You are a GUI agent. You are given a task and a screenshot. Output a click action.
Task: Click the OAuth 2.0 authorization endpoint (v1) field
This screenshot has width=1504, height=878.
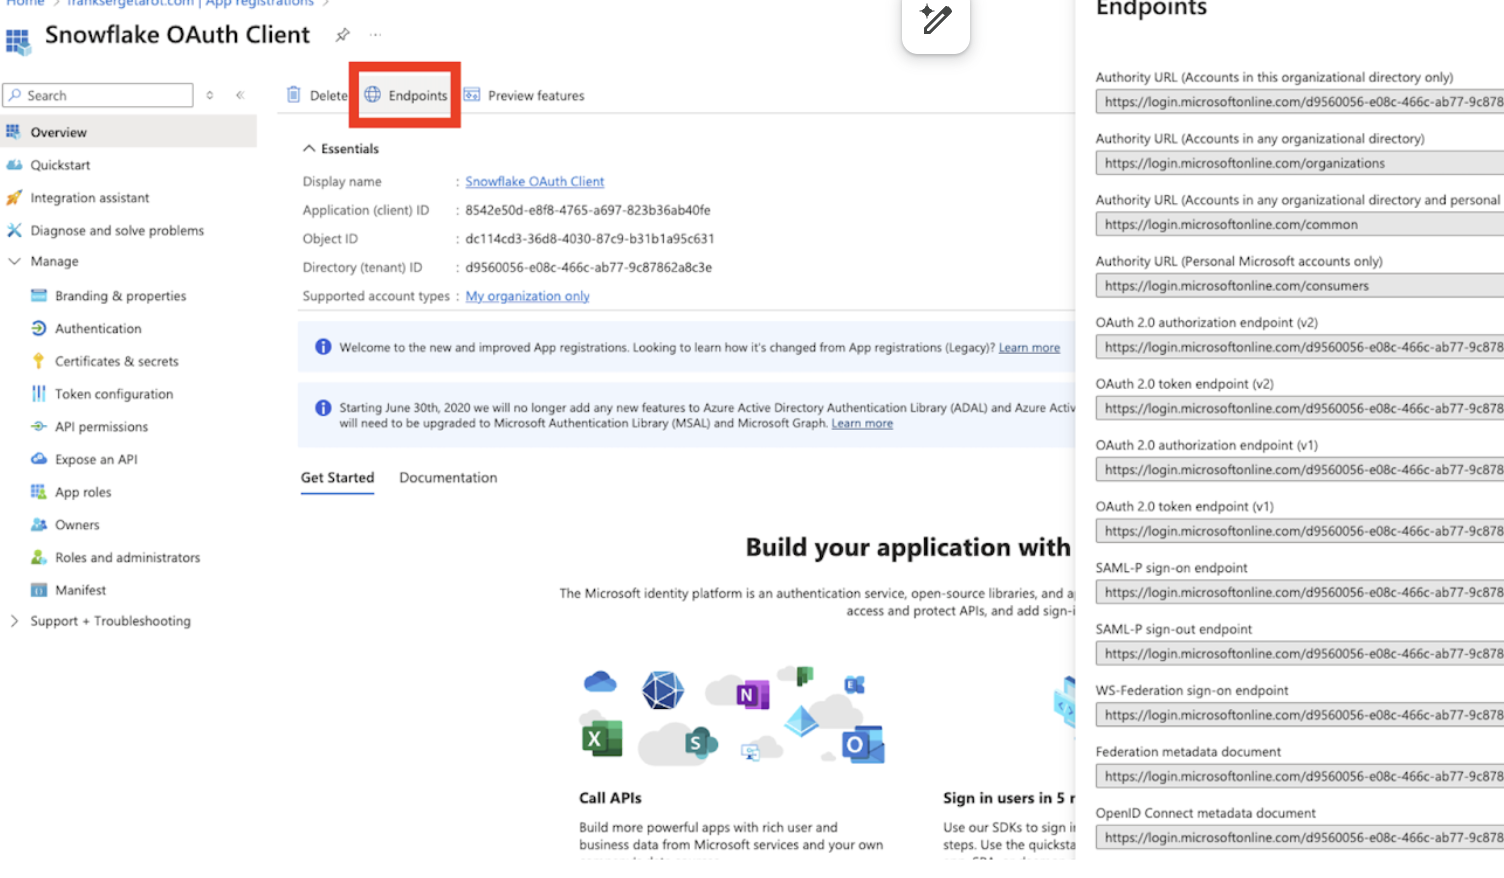(1299, 469)
